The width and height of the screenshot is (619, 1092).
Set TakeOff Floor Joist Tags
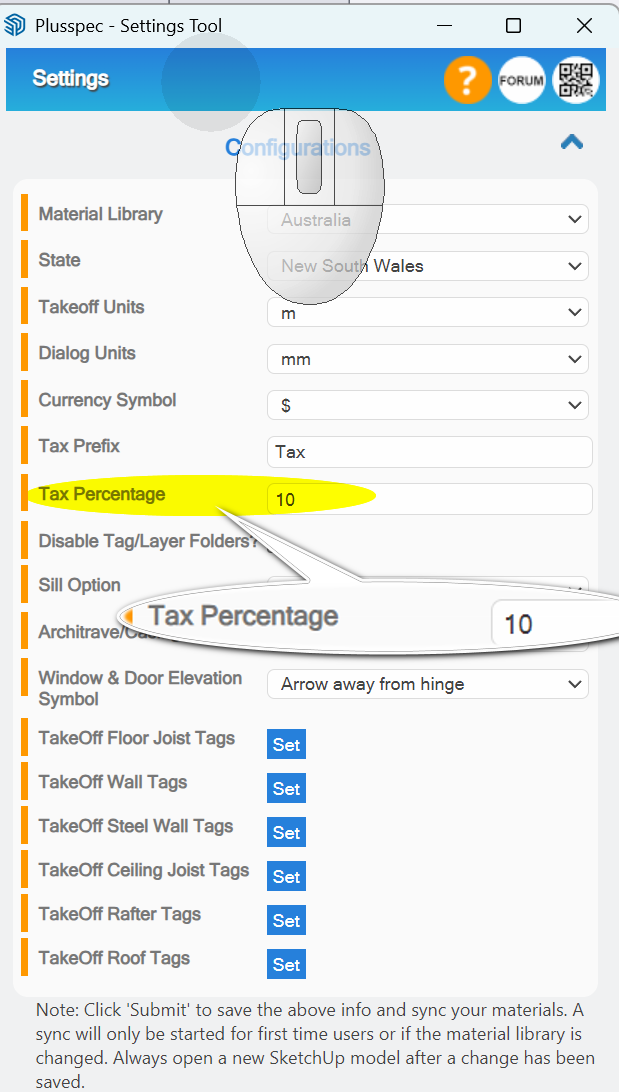286,744
